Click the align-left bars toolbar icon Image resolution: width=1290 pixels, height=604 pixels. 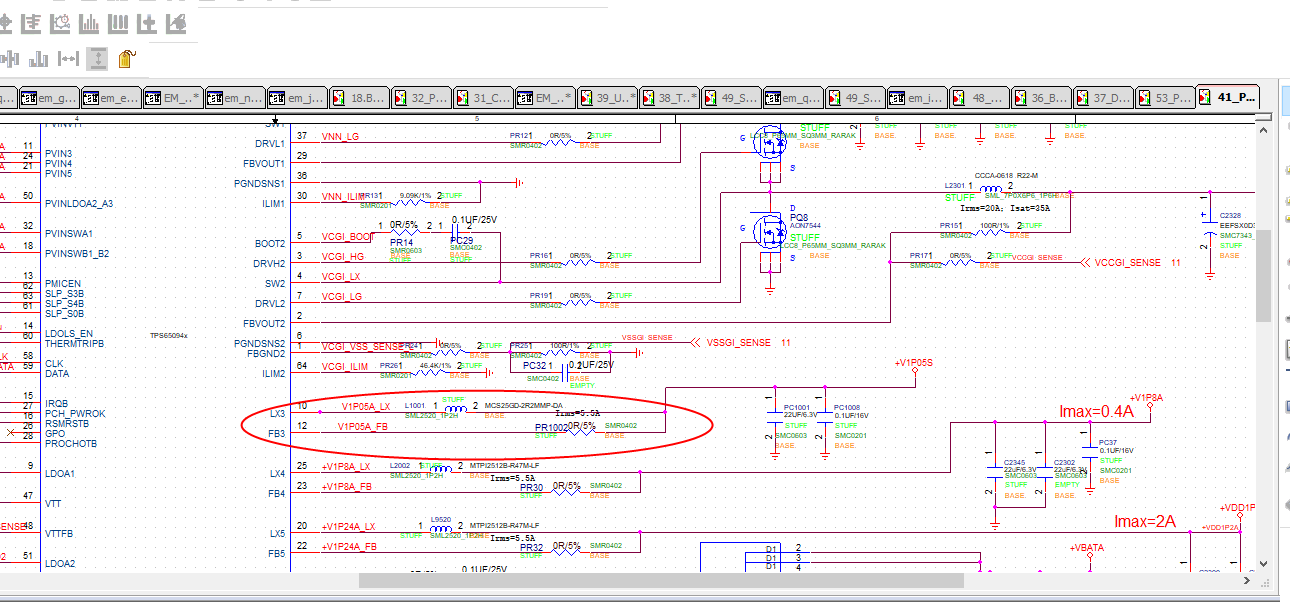pyautogui.click(x=32, y=23)
